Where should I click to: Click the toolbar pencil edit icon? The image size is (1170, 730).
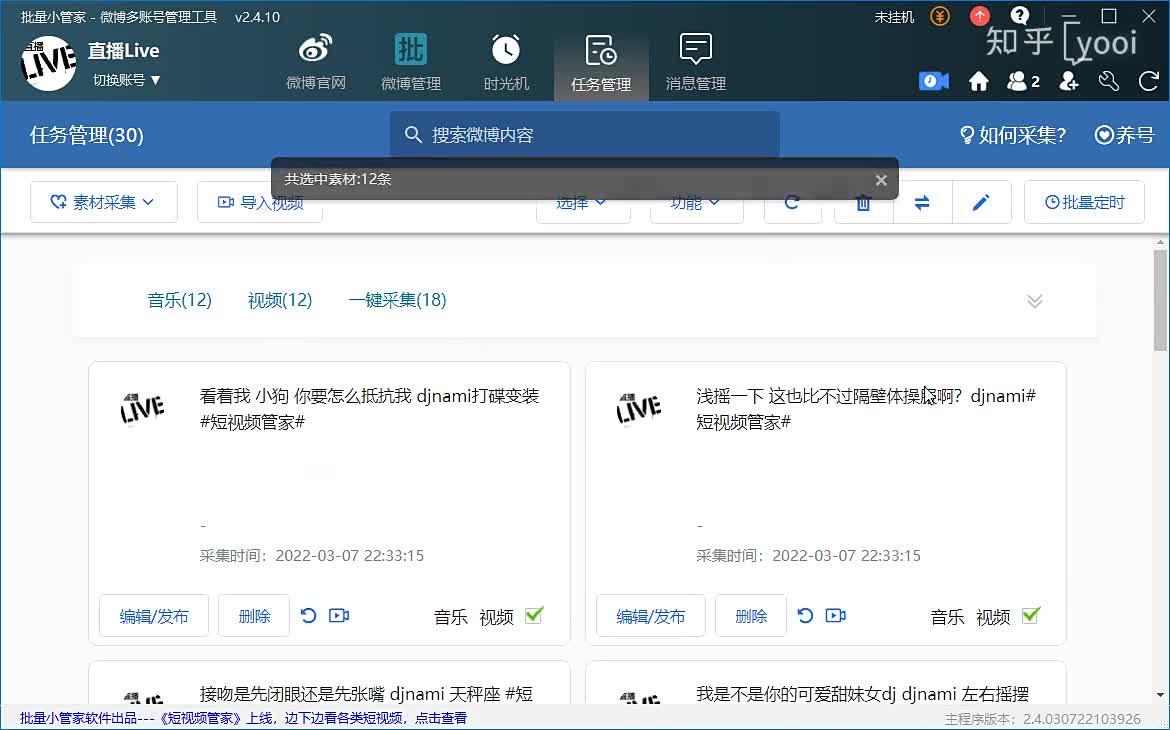[x=981, y=202]
